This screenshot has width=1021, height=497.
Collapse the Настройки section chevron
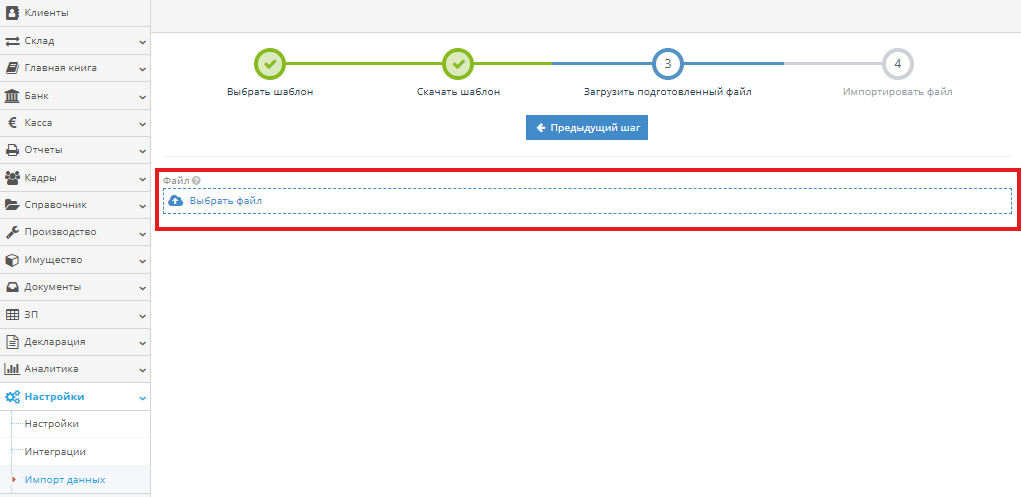(142, 397)
